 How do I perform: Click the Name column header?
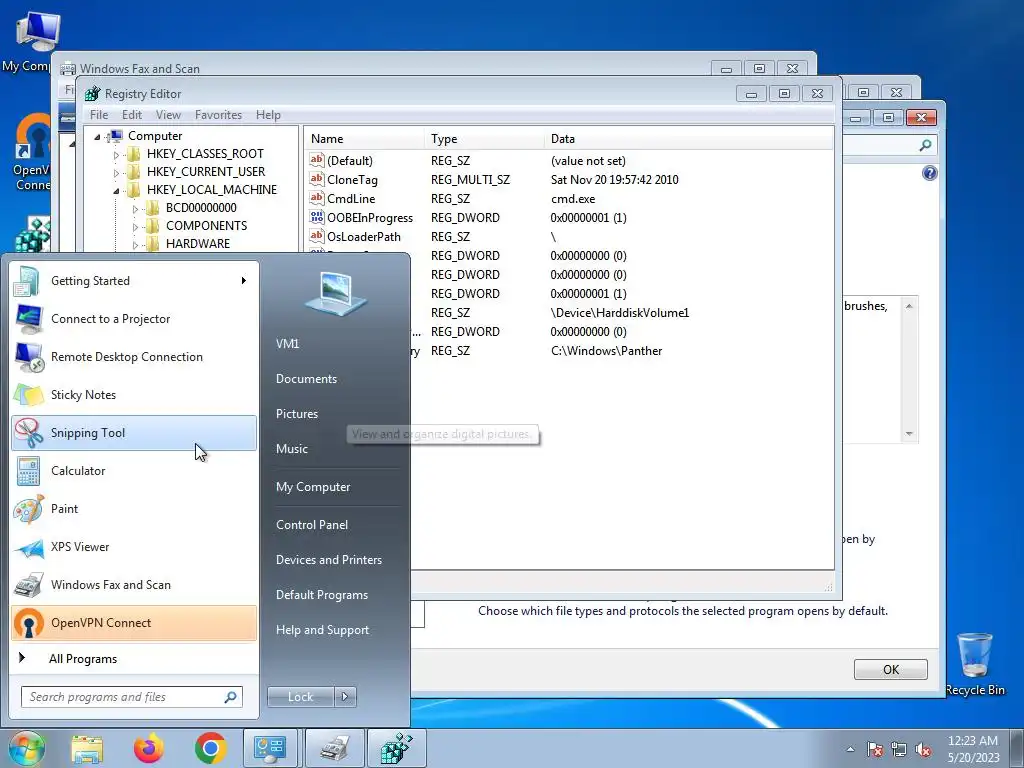364,138
